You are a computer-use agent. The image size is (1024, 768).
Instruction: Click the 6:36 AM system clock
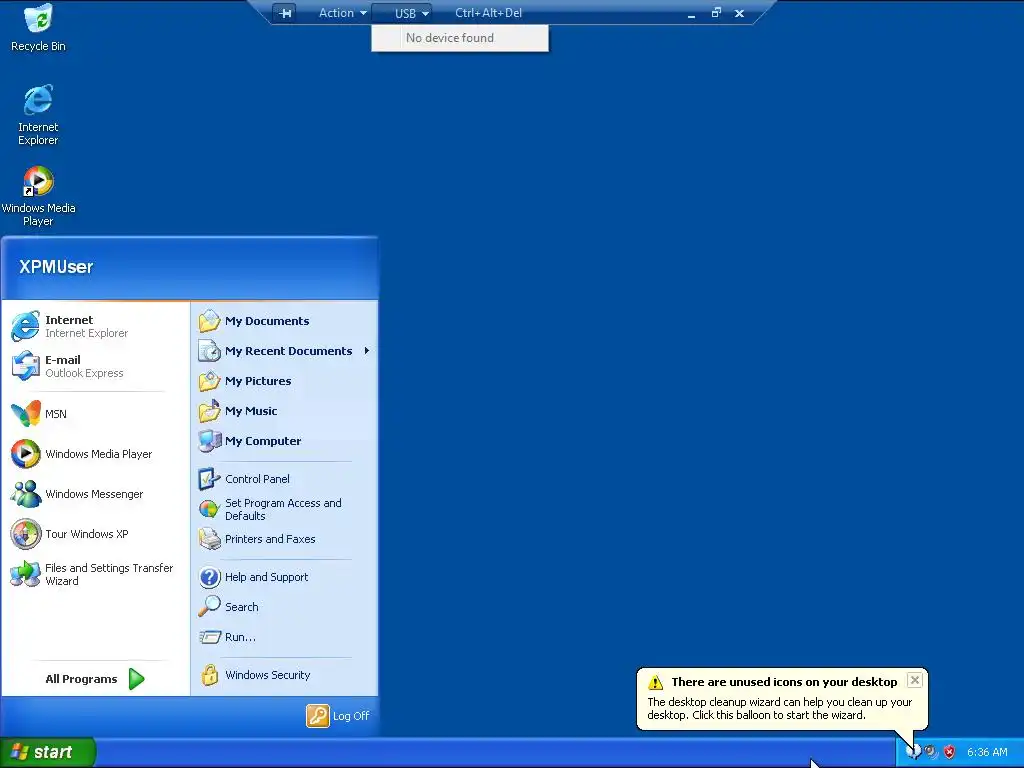pyautogui.click(x=987, y=752)
